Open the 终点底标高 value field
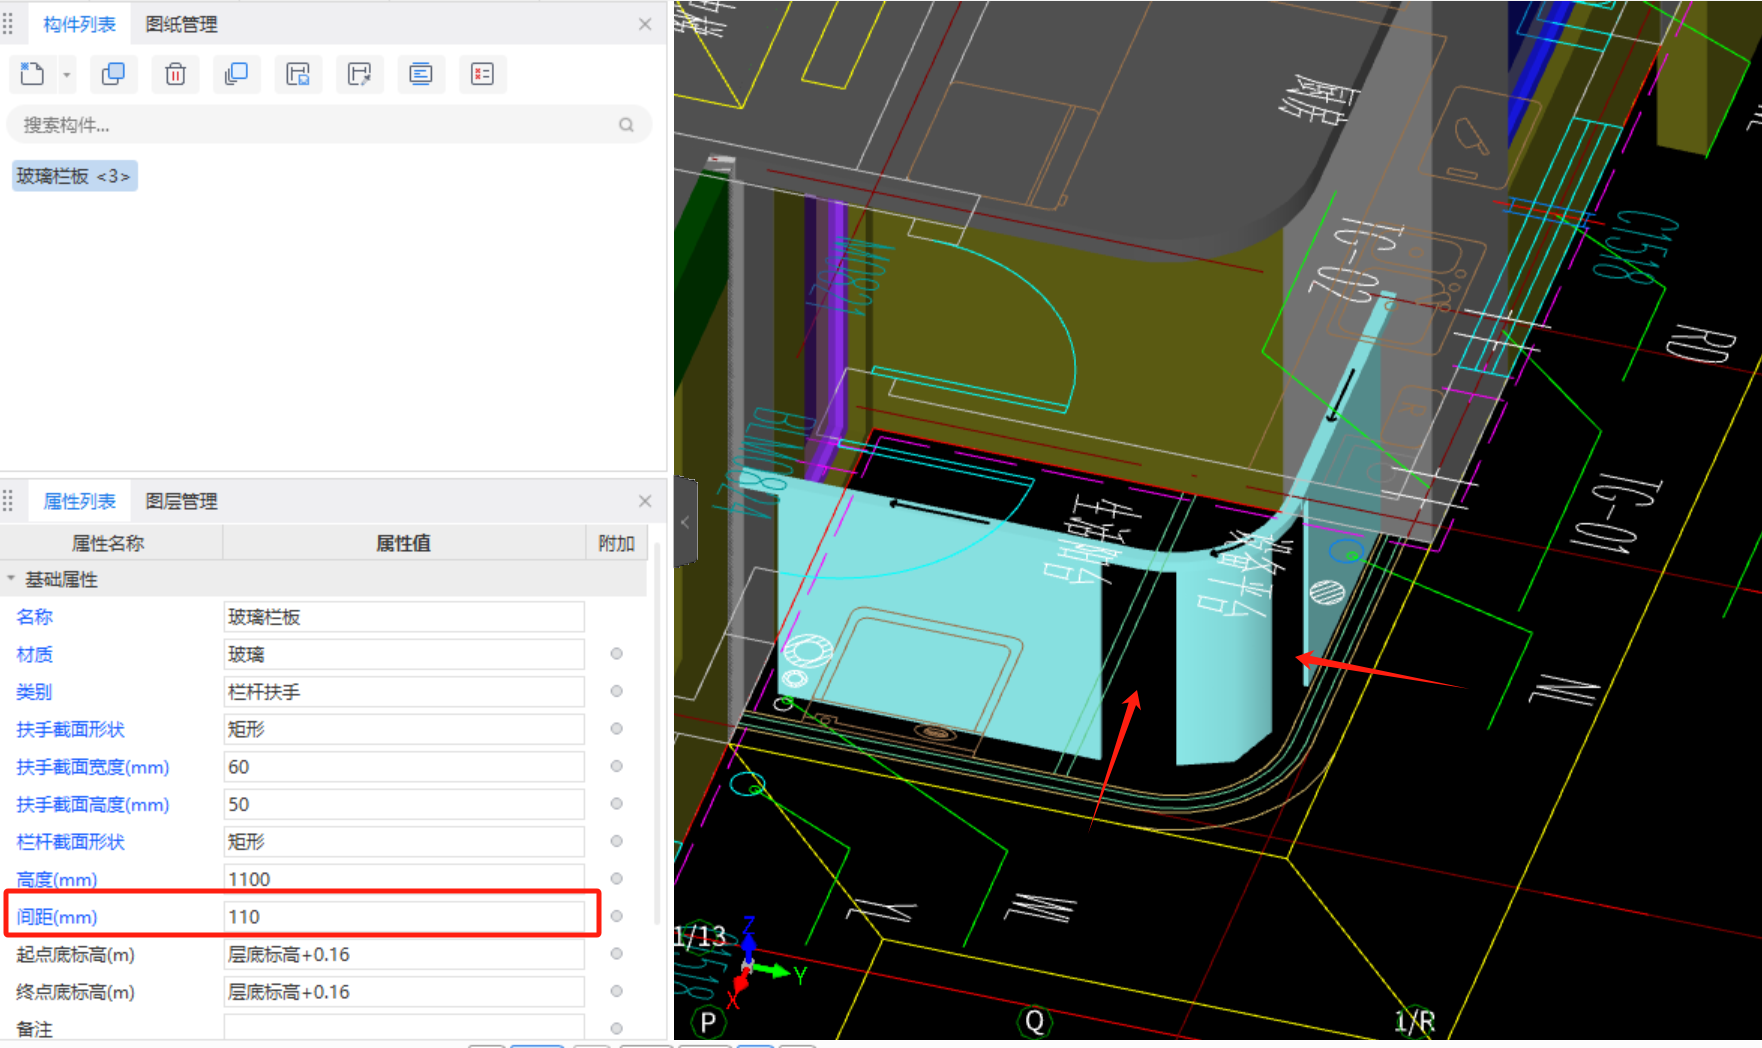Viewport: 1762px width, 1048px height. coord(404,992)
